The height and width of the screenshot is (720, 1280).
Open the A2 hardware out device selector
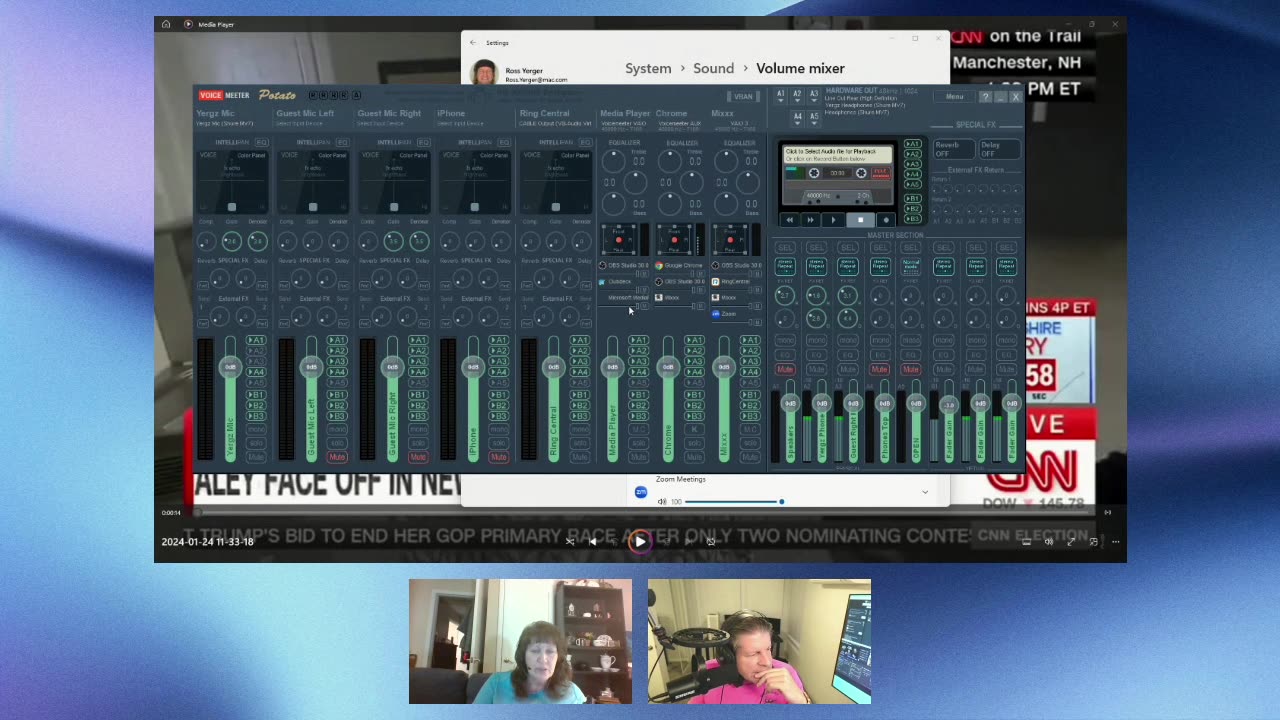tap(797, 95)
